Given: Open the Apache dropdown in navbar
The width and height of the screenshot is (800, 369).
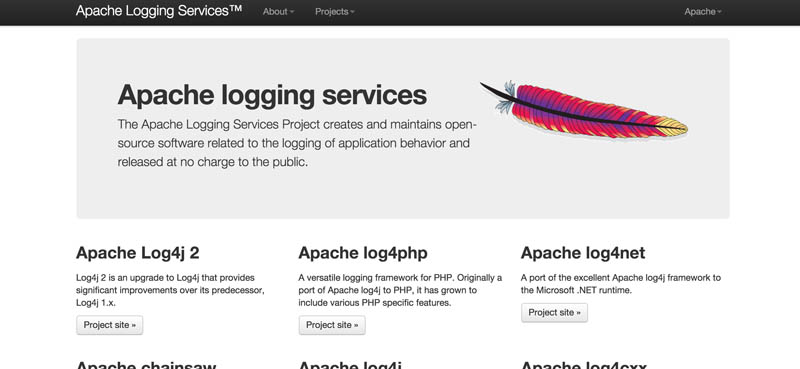Looking at the screenshot, I should [703, 12].
